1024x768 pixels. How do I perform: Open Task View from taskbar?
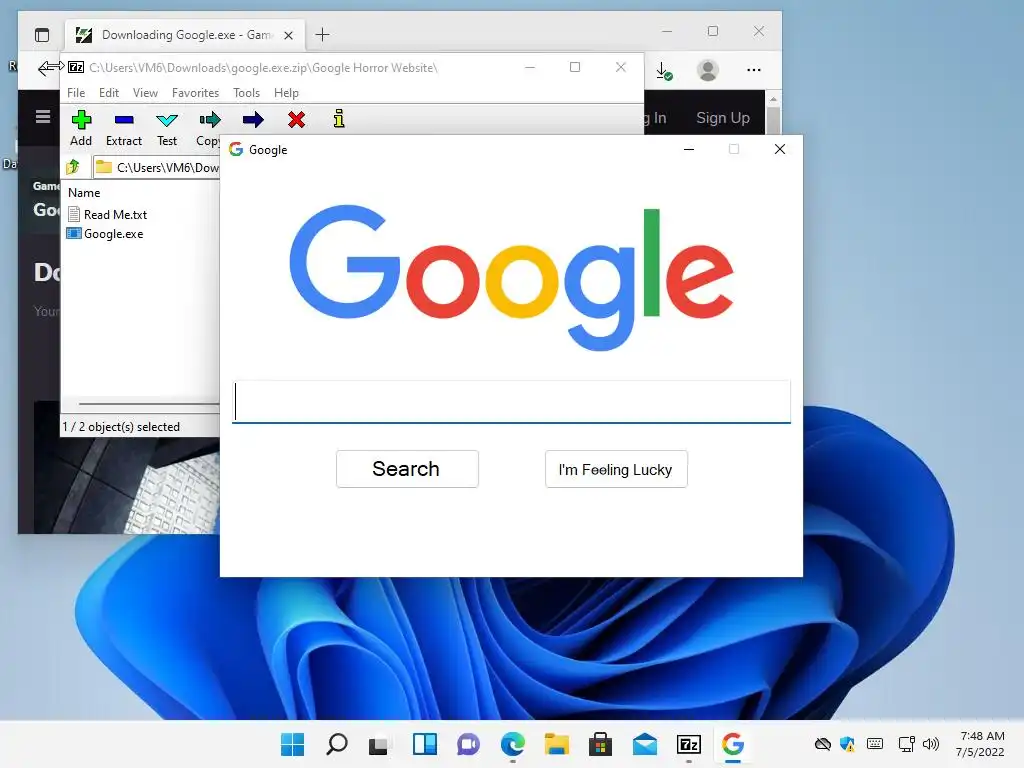379,744
